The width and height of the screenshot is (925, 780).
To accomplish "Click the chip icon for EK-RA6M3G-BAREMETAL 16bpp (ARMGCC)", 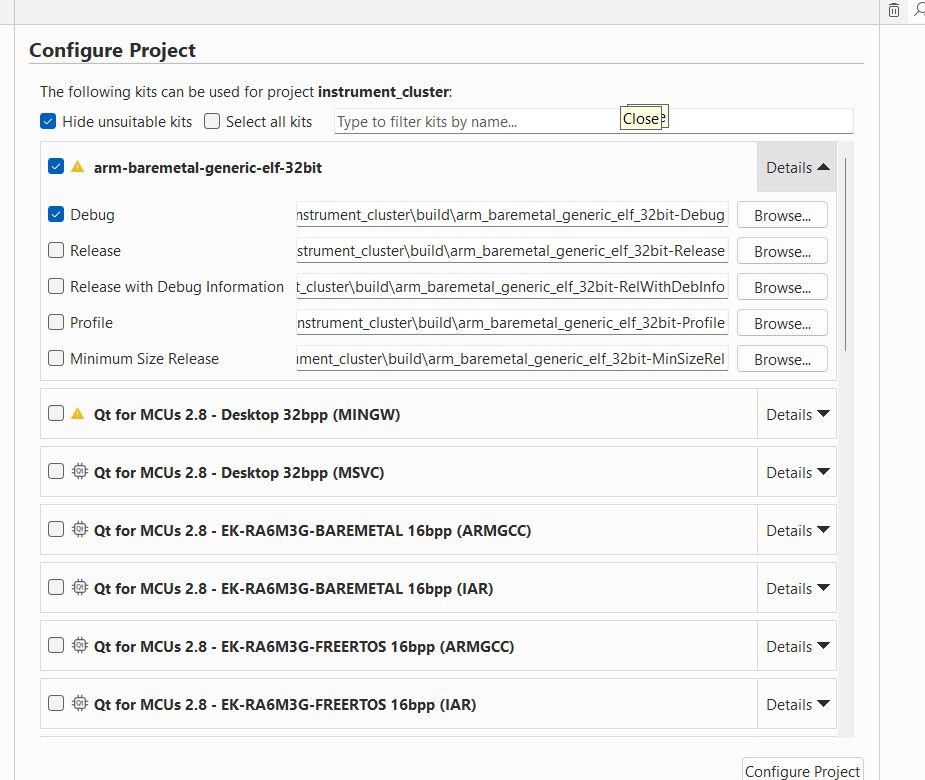I will tap(80, 530).
